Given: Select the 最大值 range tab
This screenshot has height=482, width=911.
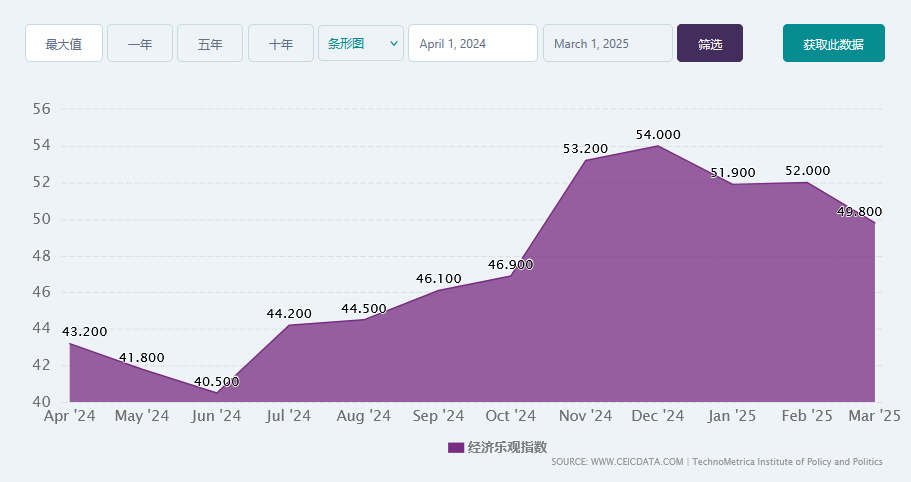Looking at the screenshot, I should coord(64,44).
